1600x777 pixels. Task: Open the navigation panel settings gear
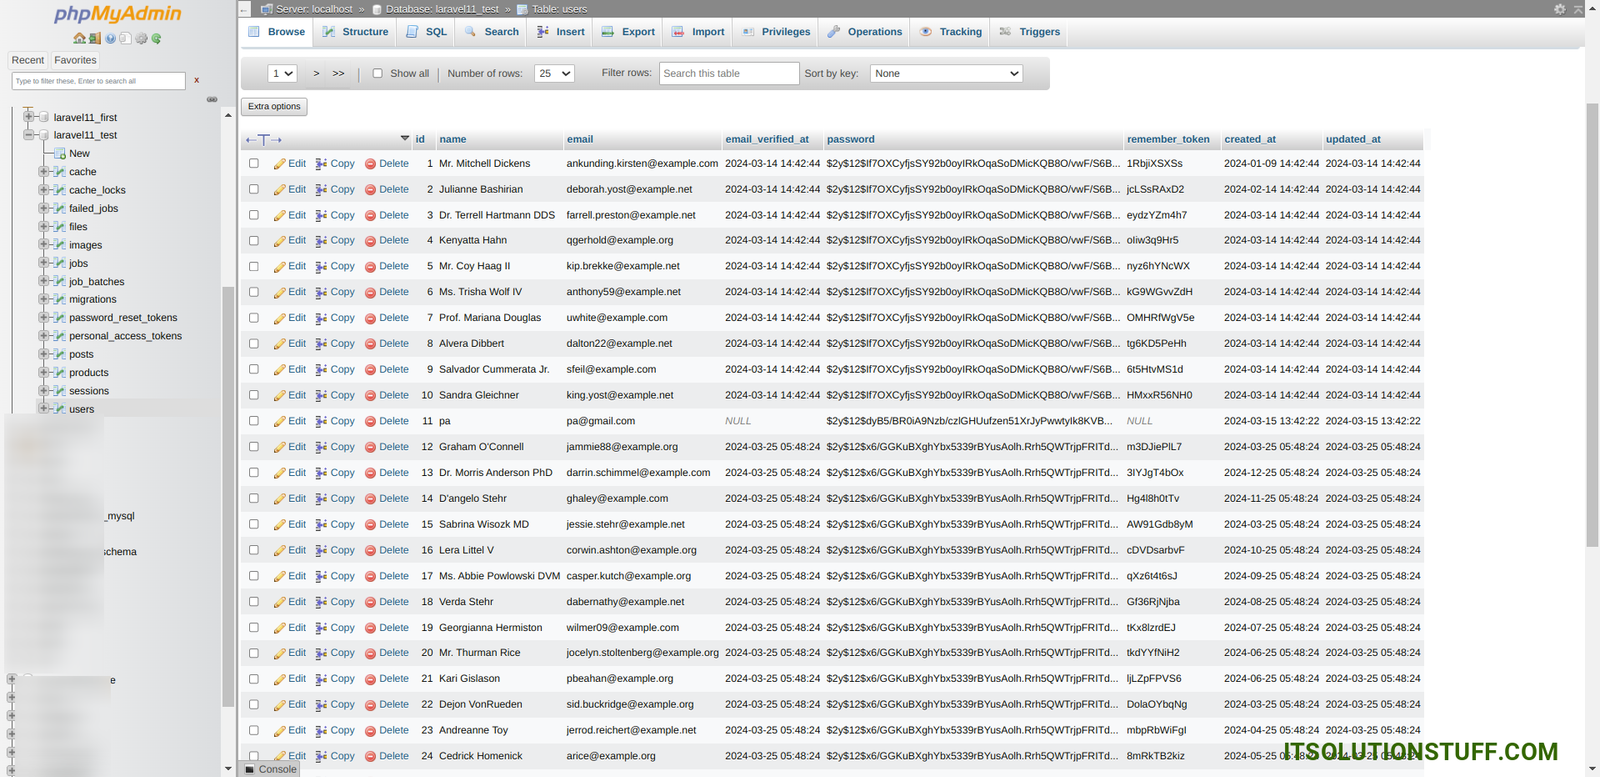tap(141, 39)
